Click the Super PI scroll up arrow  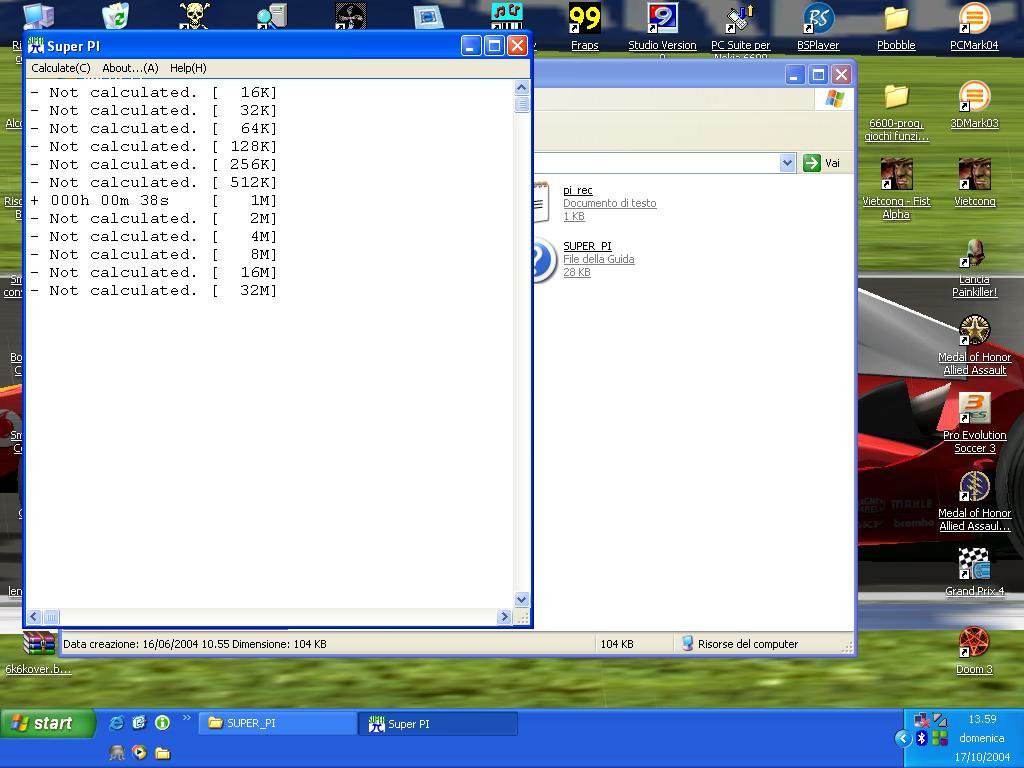(x=521, y=87)
